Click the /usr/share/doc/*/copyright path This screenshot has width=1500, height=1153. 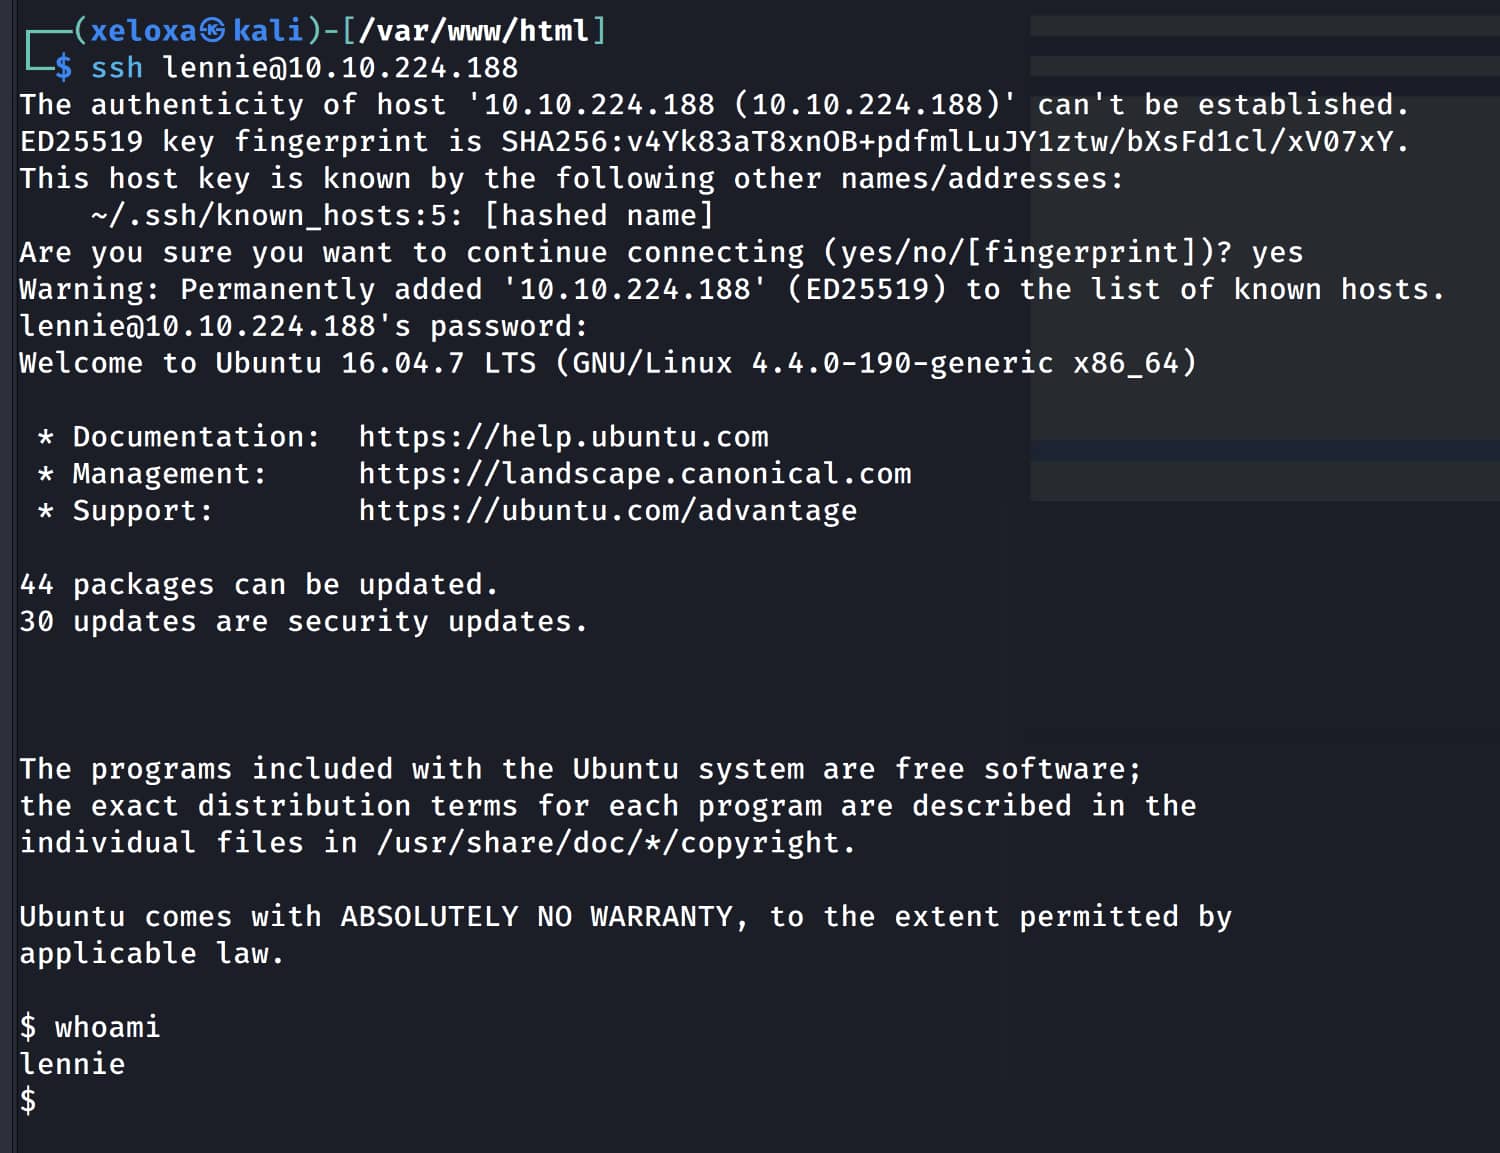pyautogui.click(x=615, y=843)
